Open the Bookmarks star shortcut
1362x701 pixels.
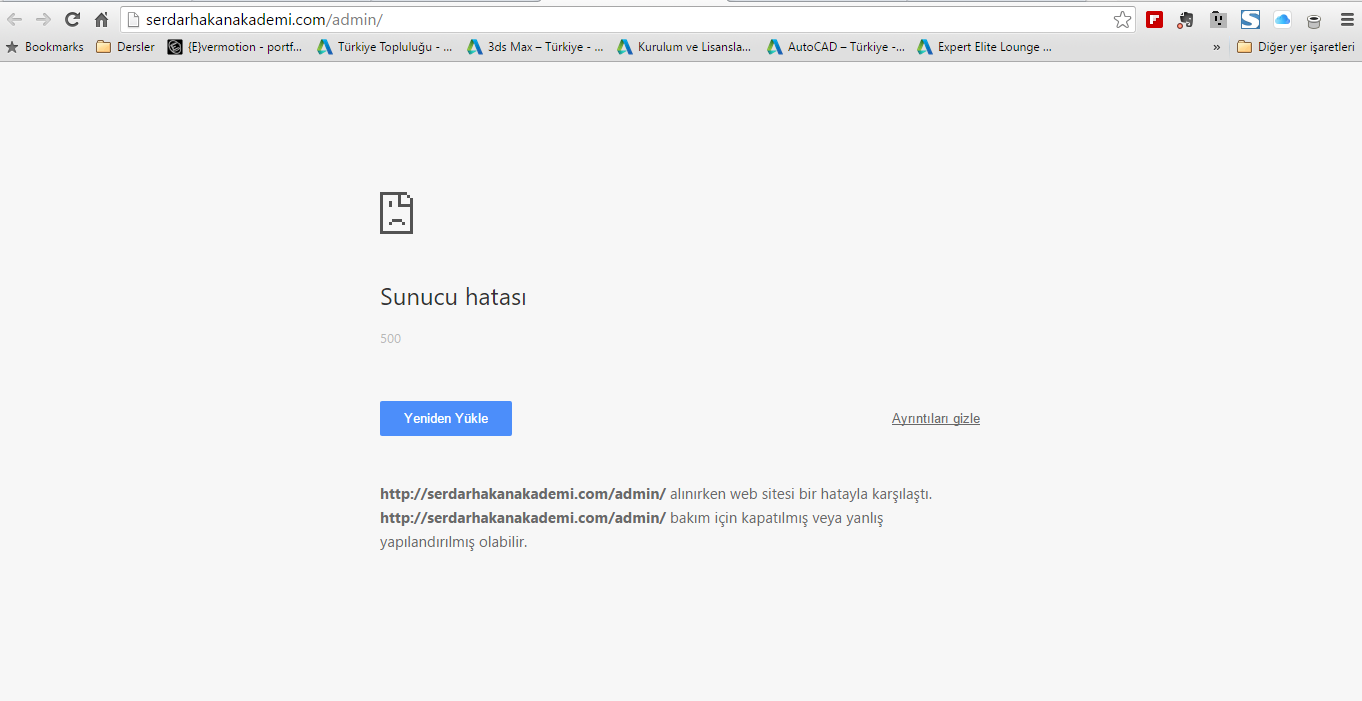(45, 46)
